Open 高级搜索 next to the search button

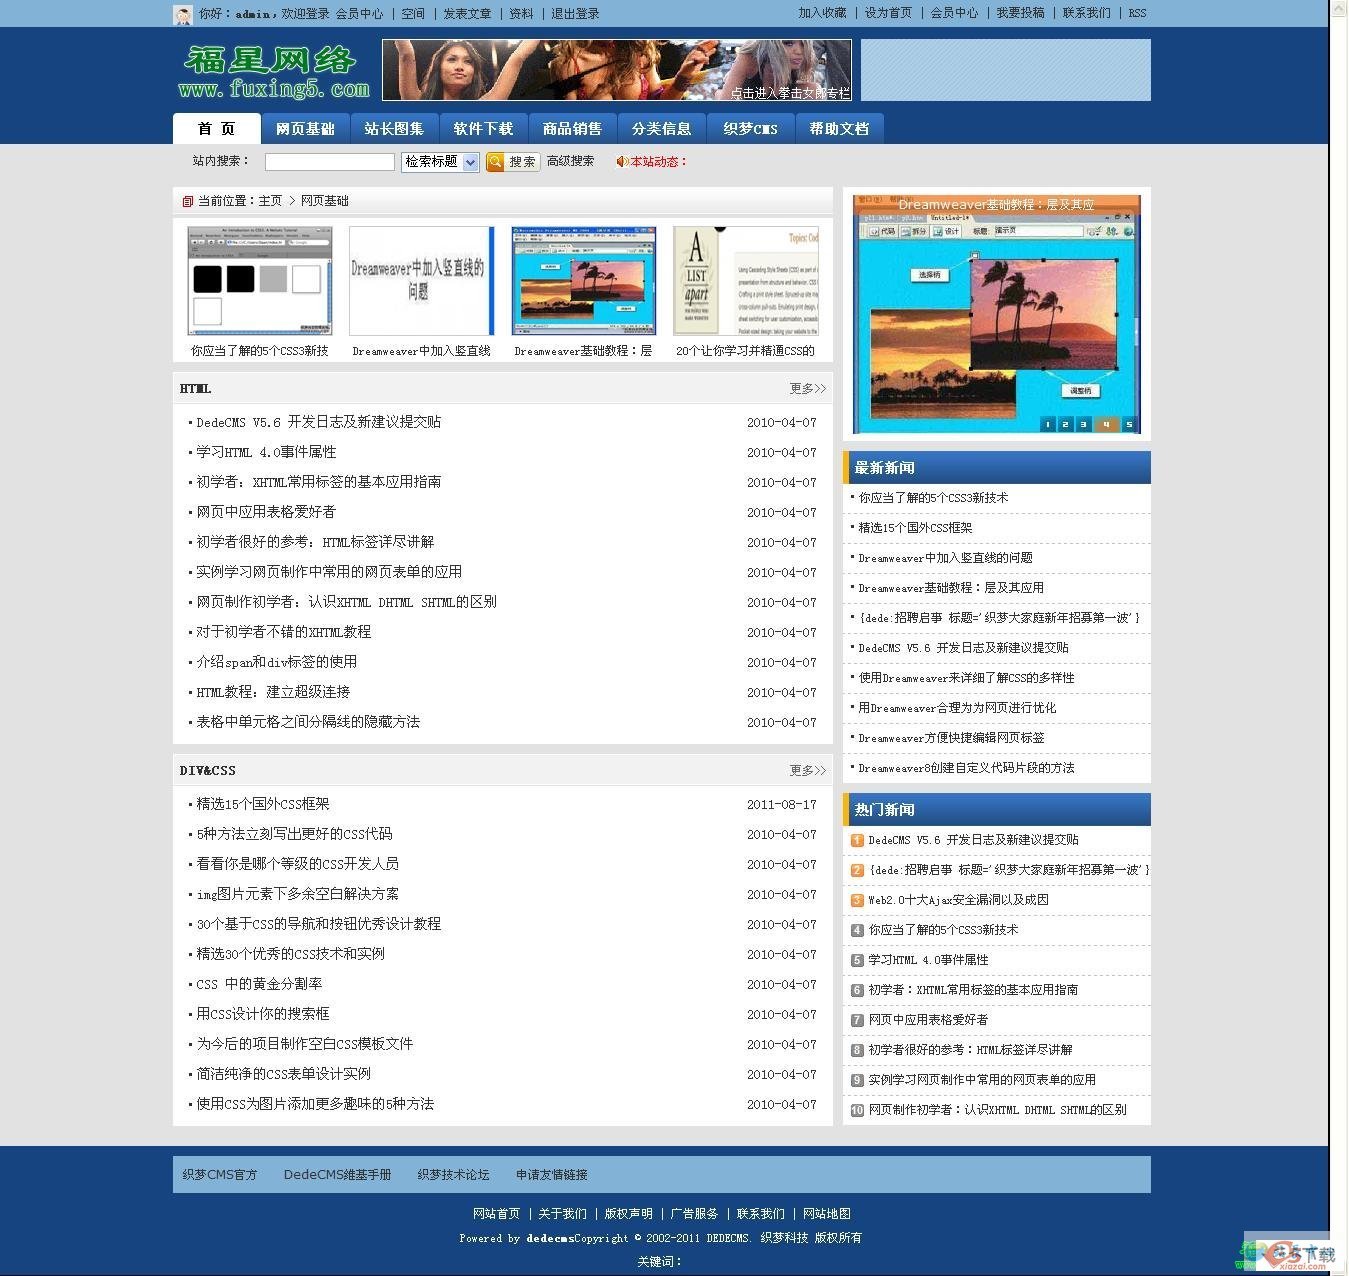pos(569,161)
